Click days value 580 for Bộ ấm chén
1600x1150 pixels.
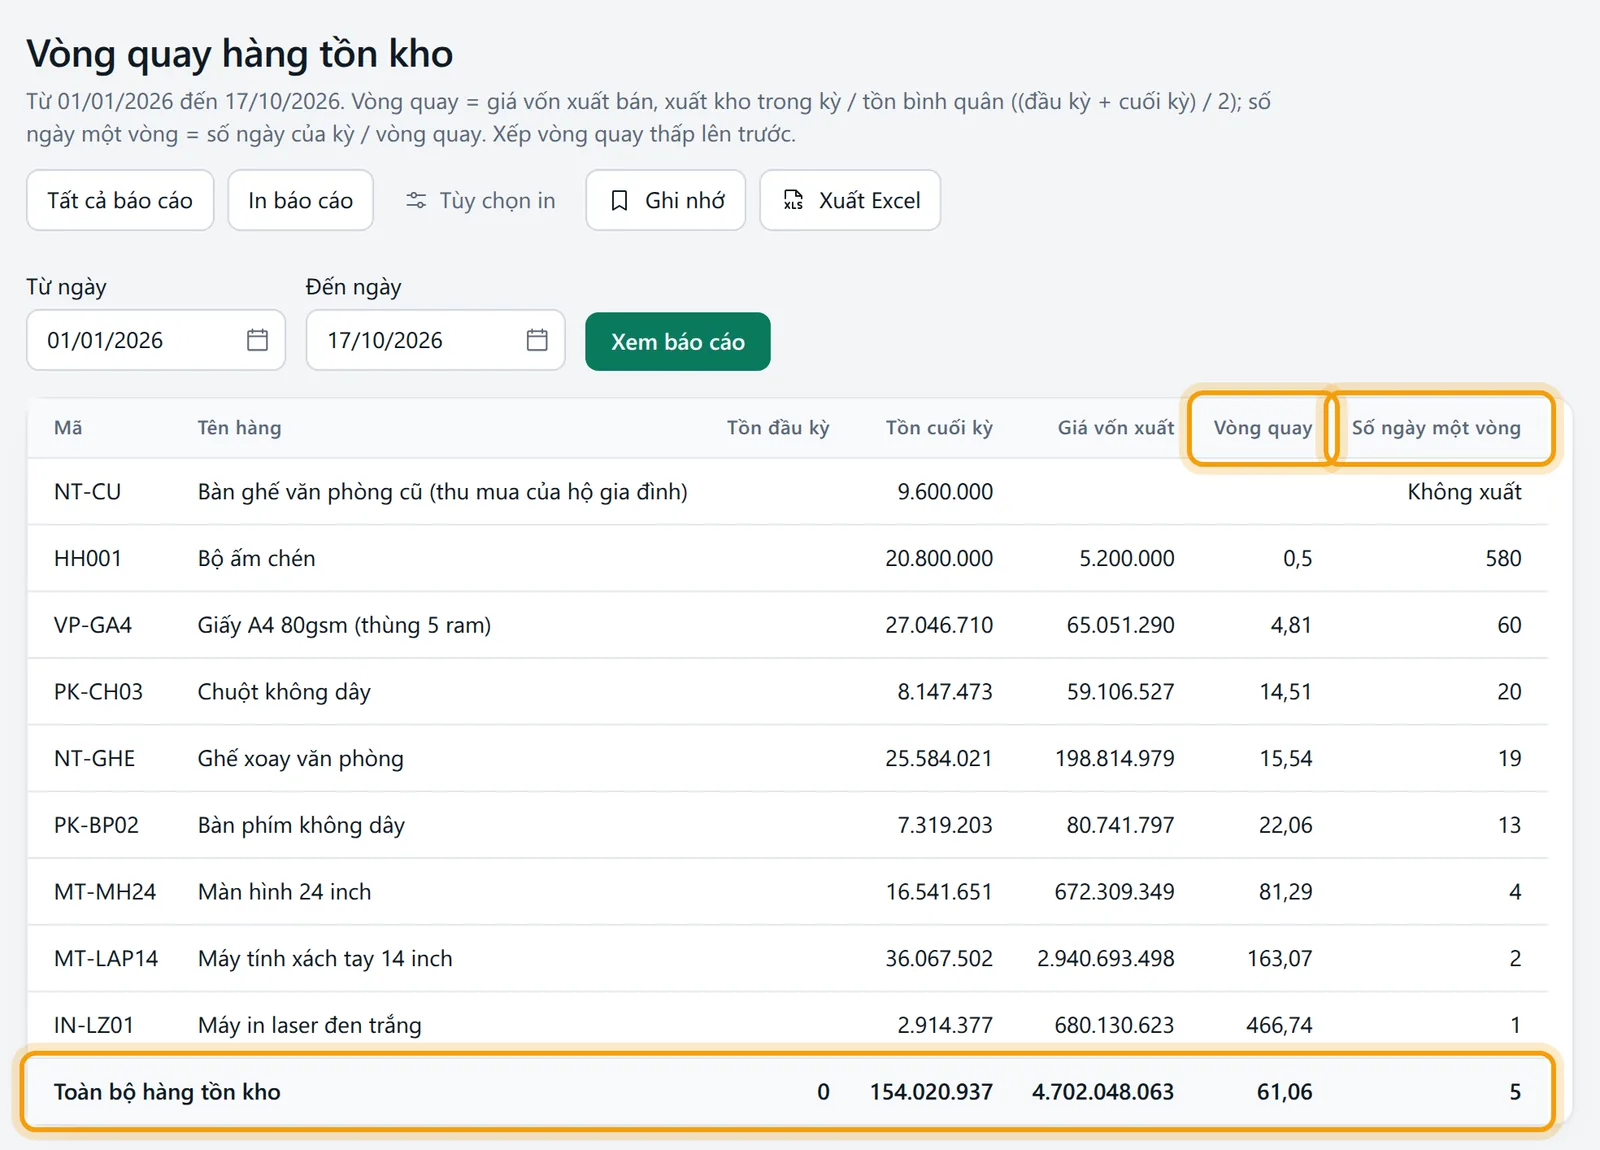pyautogui.click(x=1503, y=559)
